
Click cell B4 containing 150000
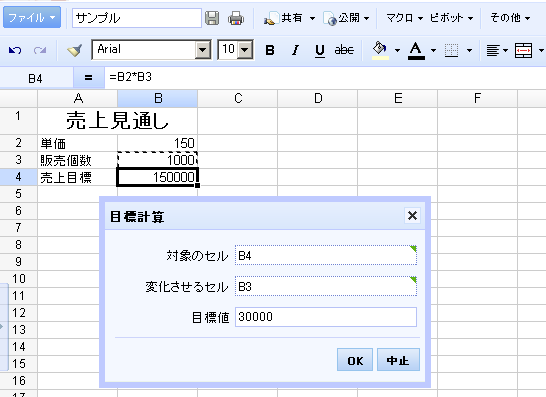[x=158, y=177]
